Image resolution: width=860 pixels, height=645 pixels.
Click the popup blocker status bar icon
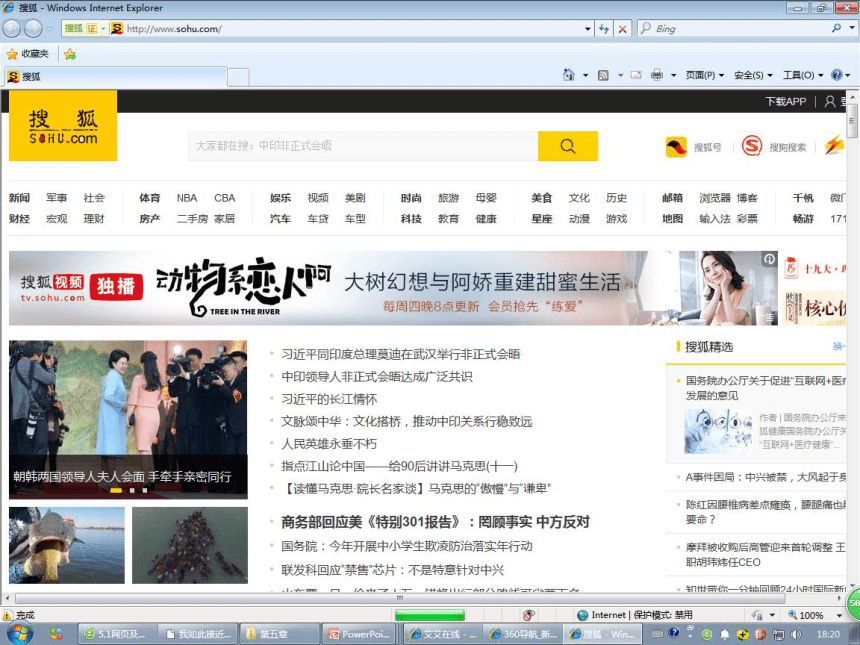coord(529,615)
